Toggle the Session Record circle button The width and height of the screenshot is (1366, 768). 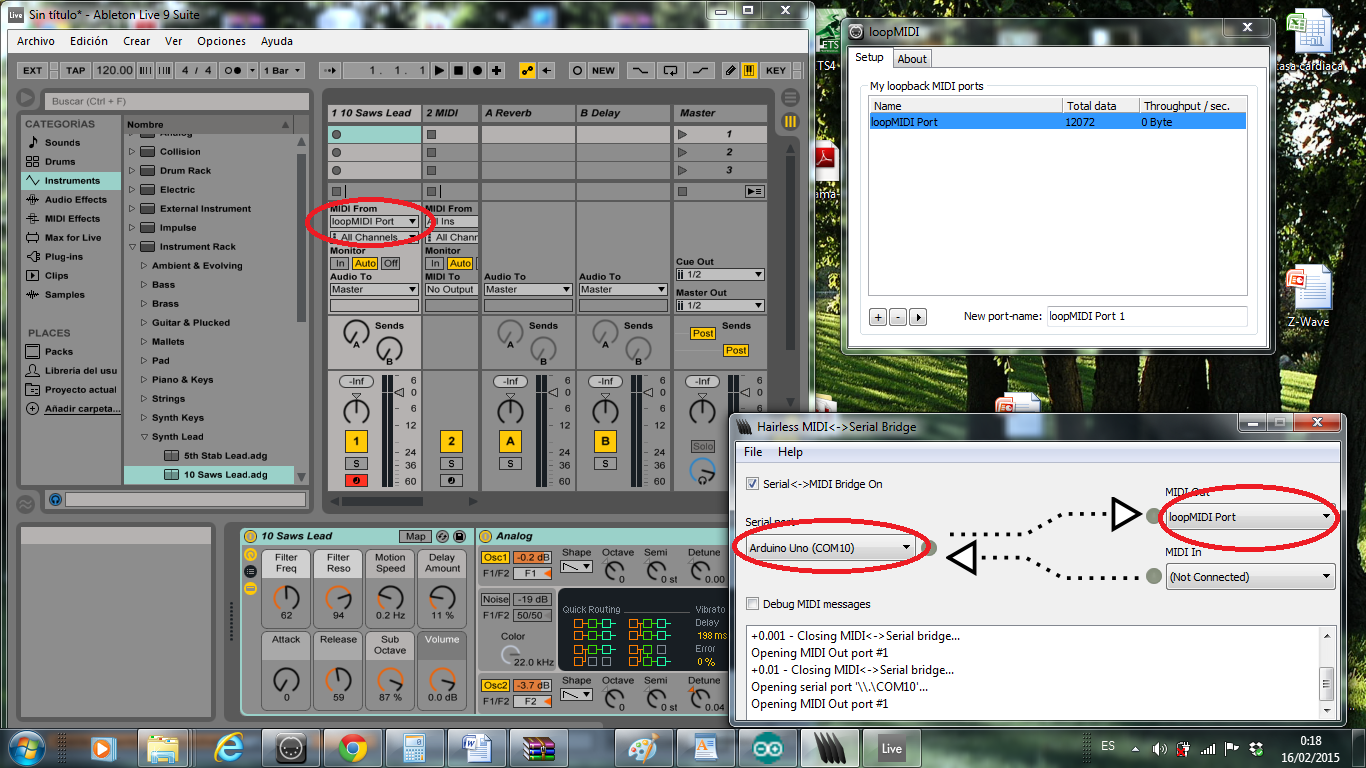tap(577, 71)
